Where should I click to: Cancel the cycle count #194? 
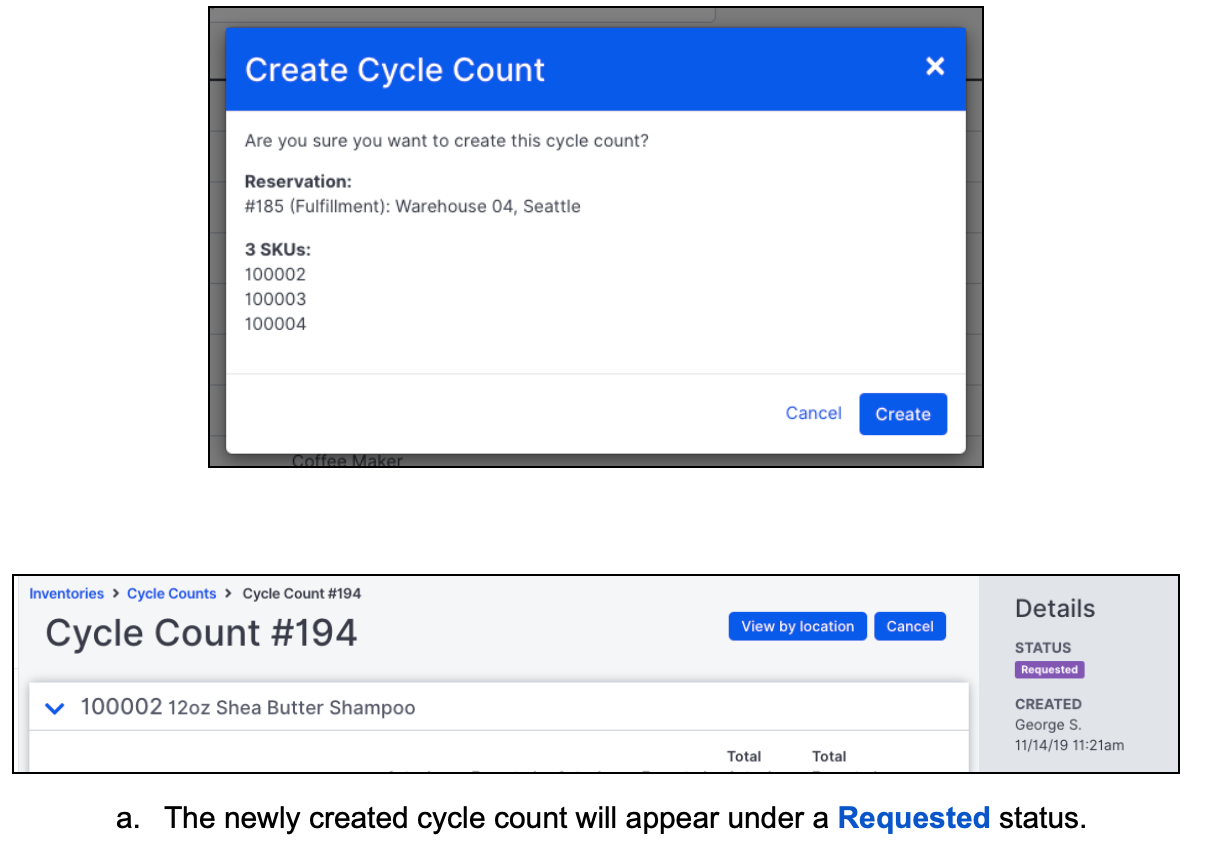909,626
